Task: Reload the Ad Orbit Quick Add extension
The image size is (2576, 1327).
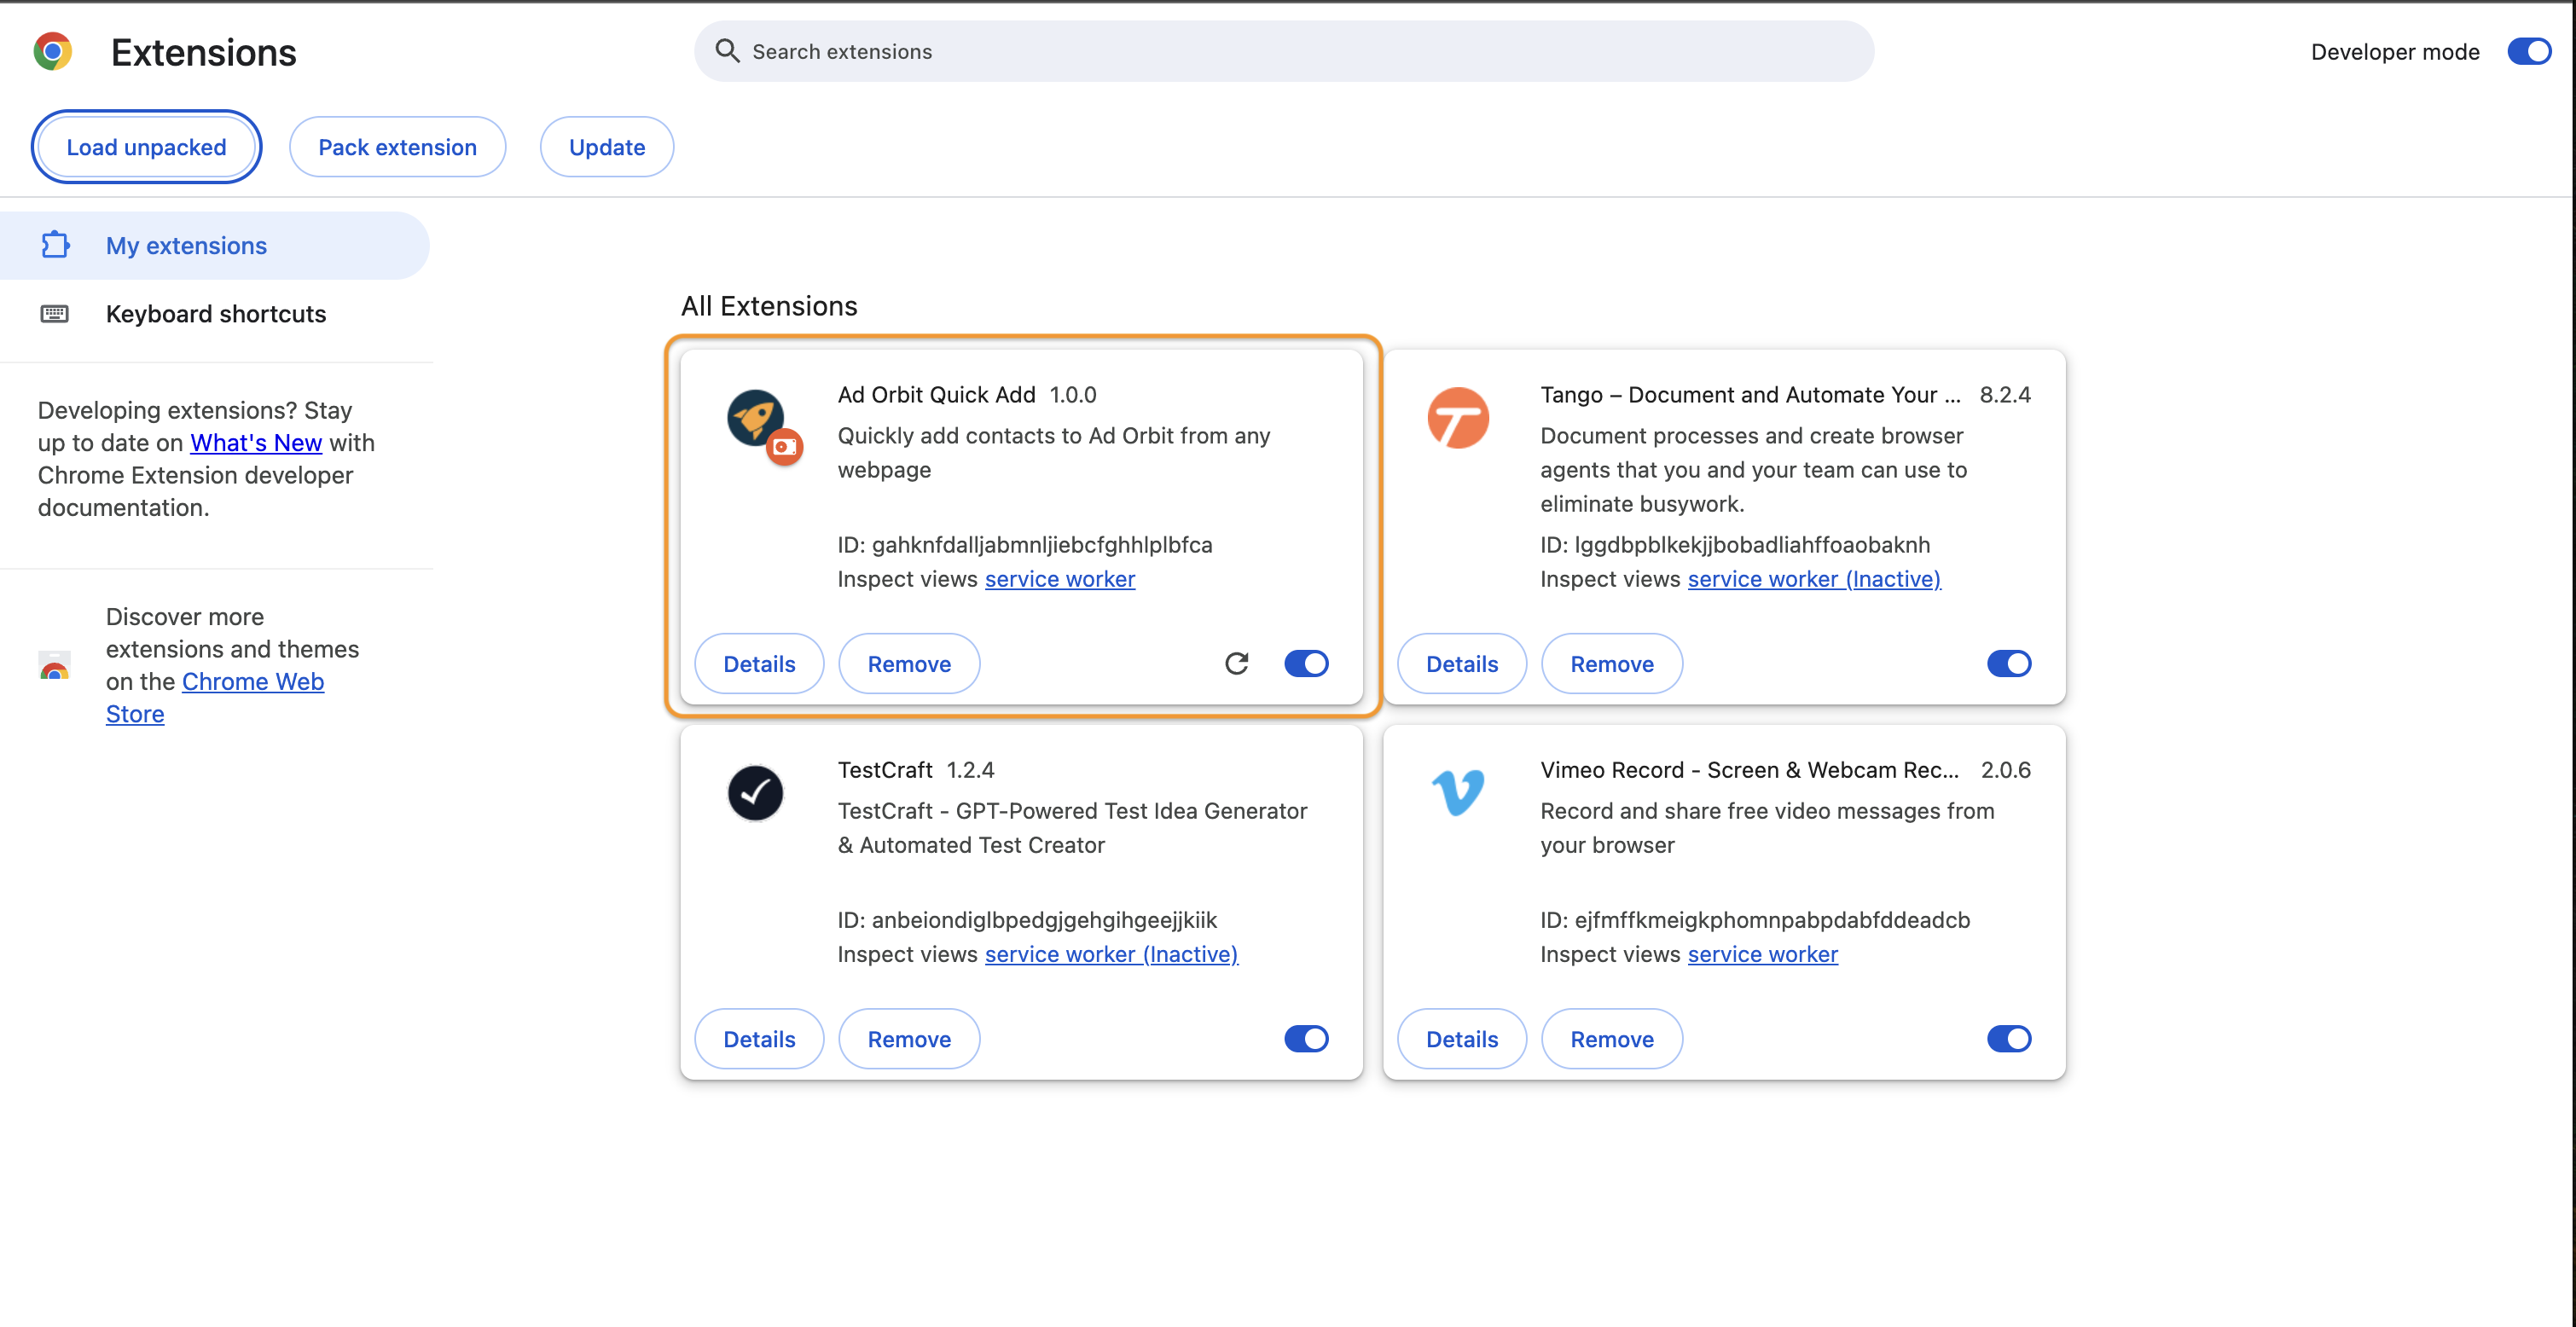Action: (1237, 663)
